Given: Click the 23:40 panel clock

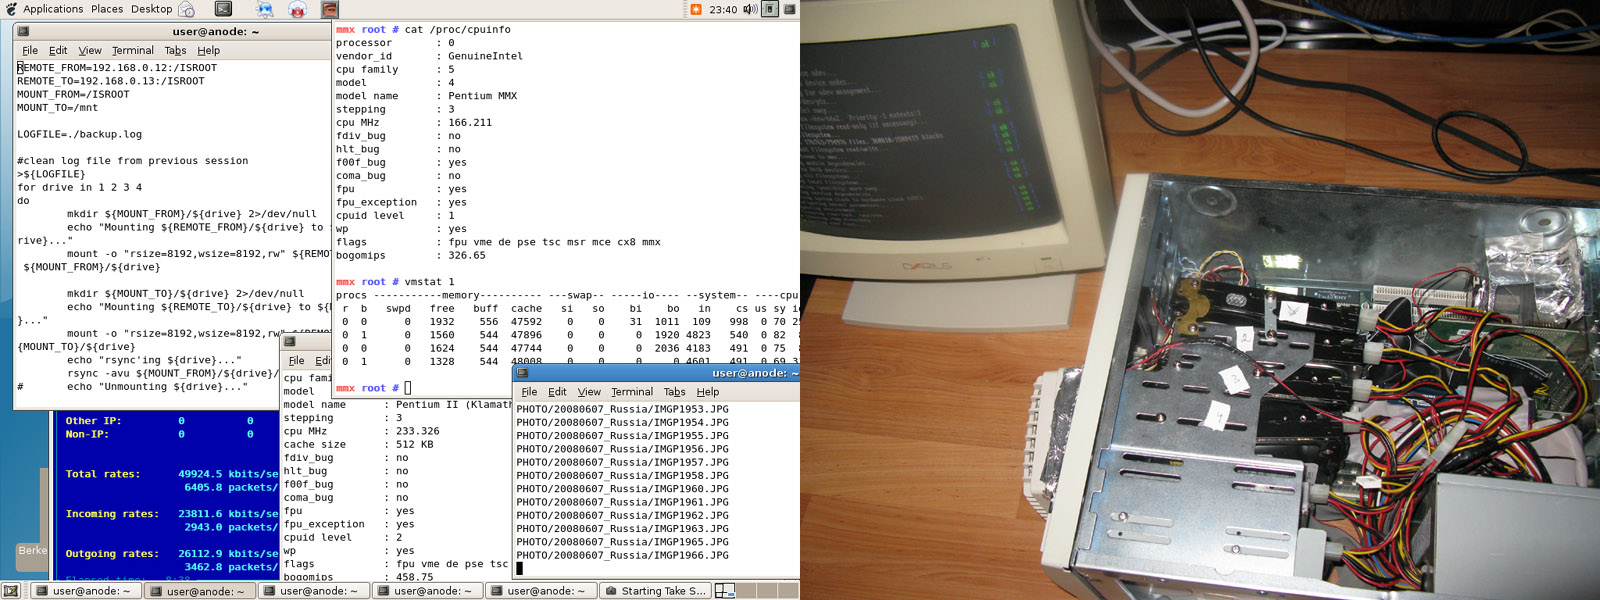Looking at the screenshot, I should pyautogui.click(x=723, y=9).
